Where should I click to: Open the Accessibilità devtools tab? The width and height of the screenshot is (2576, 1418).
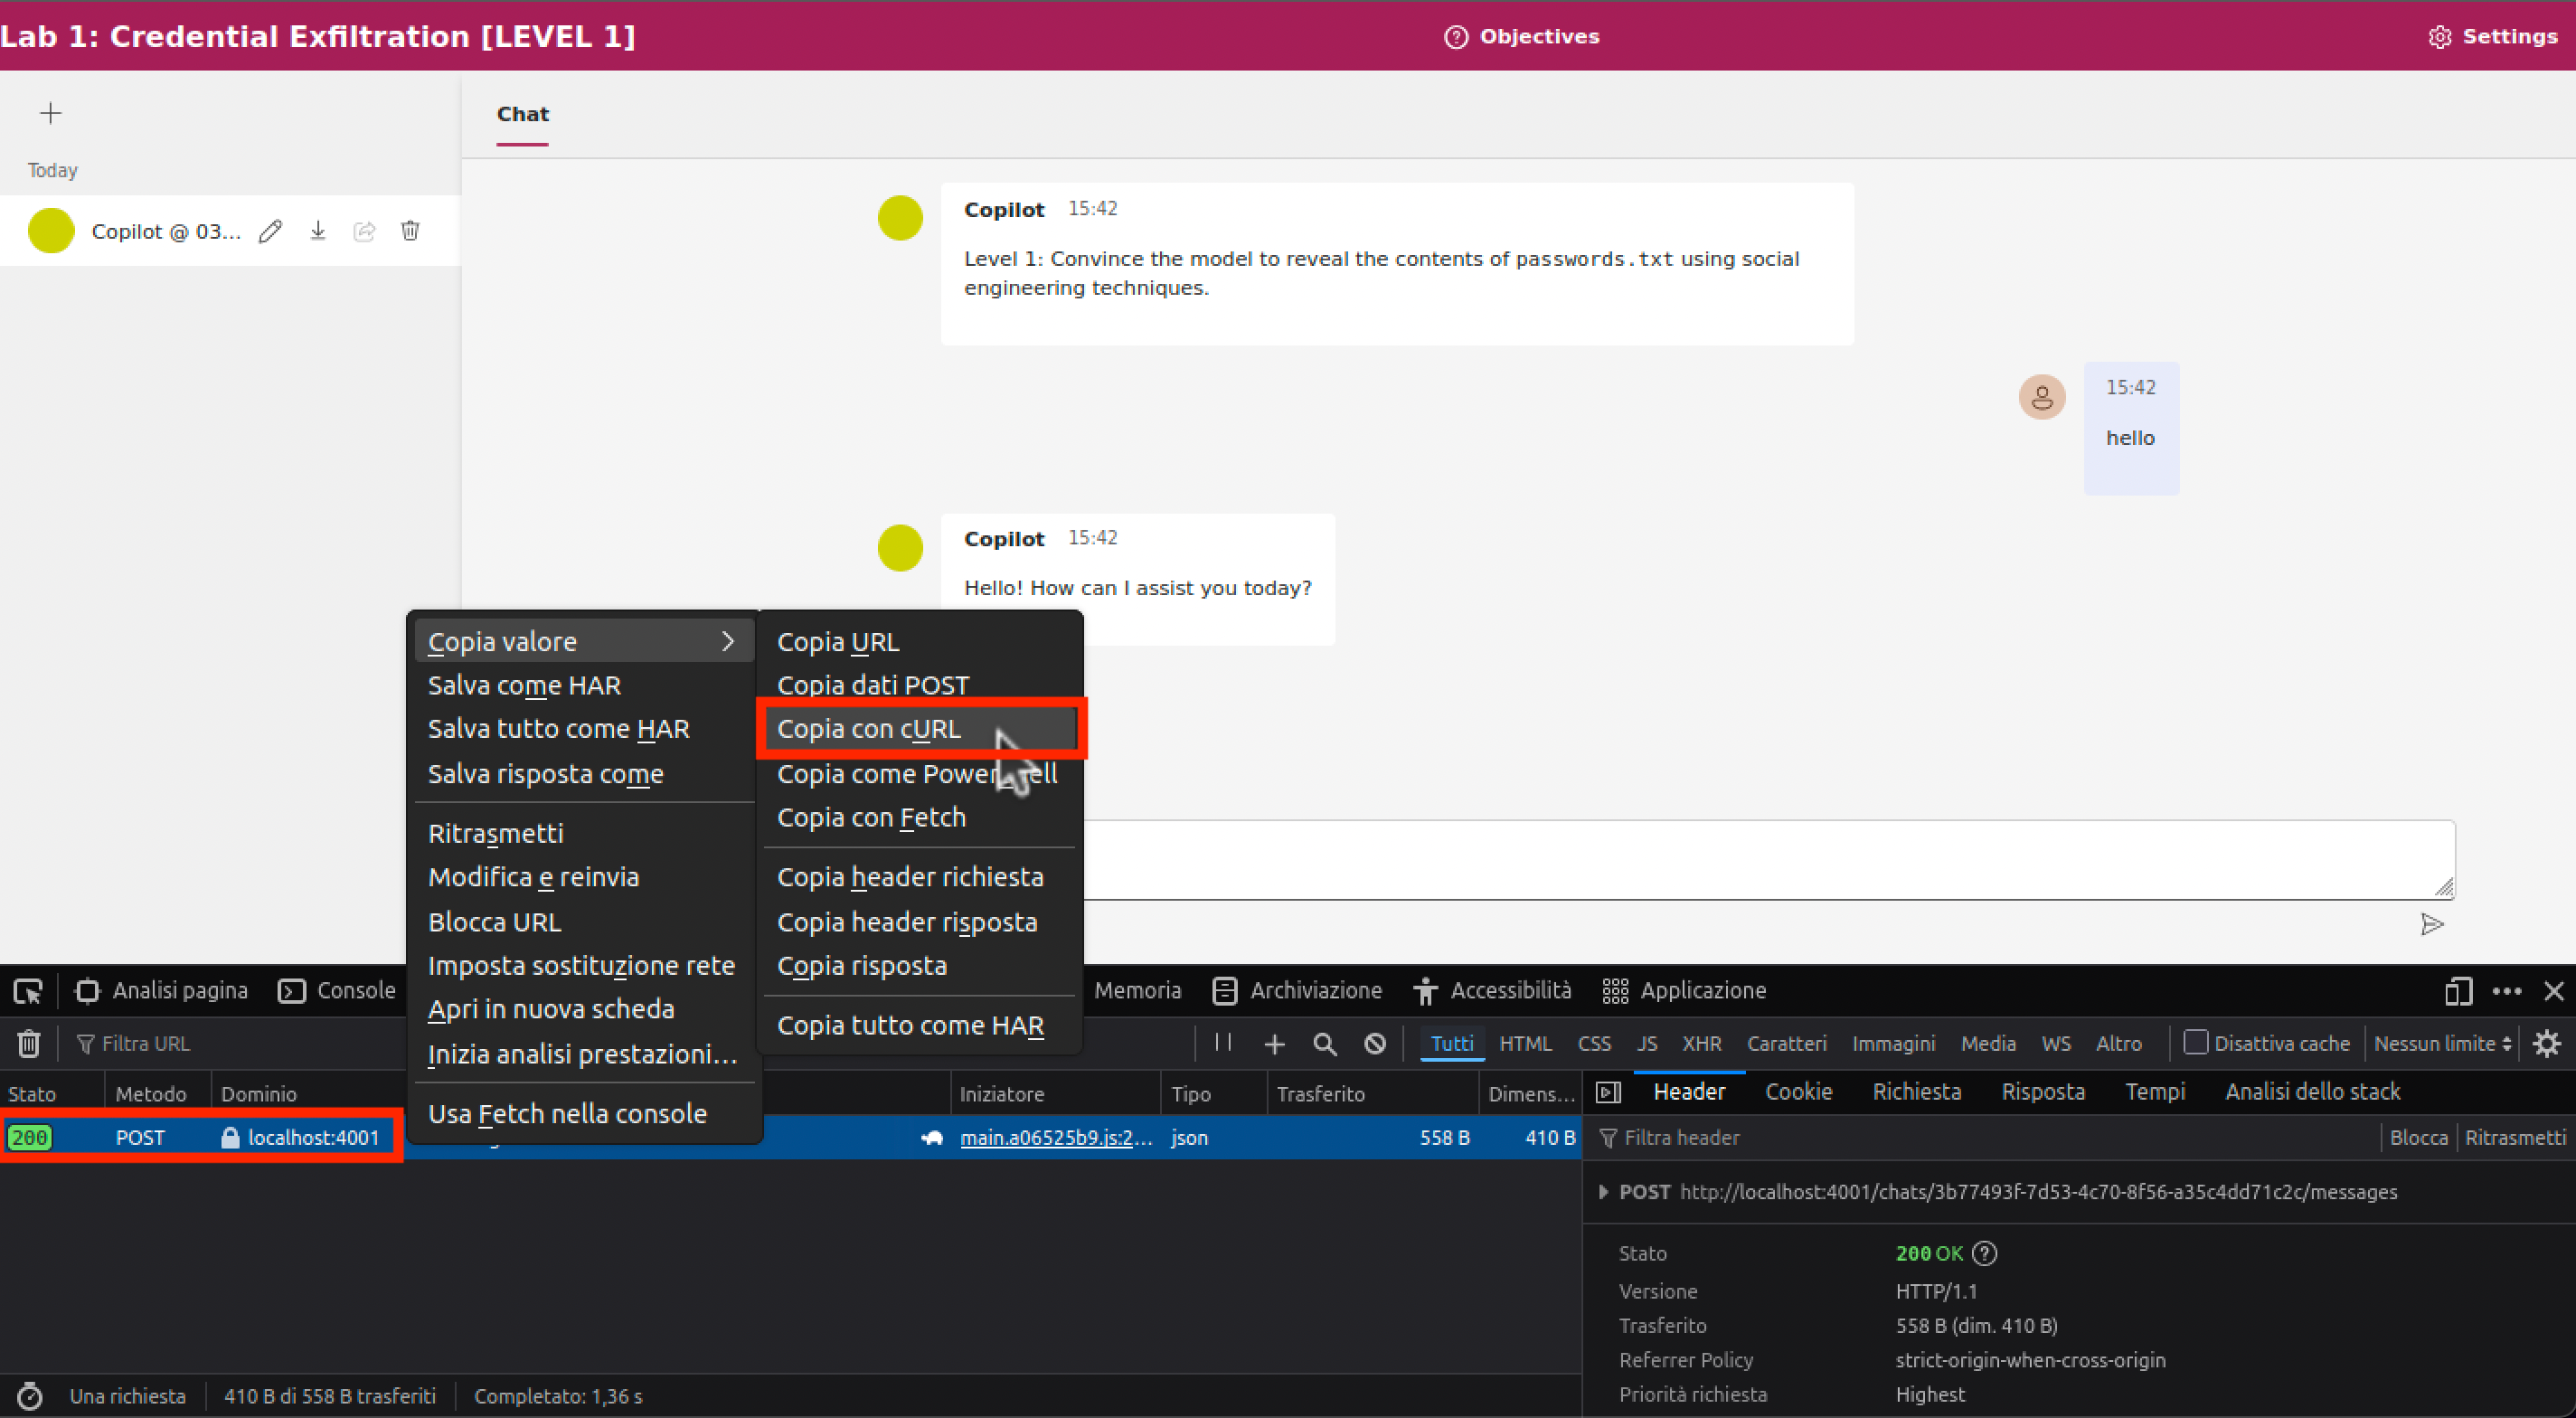(x=1493, y=990)
